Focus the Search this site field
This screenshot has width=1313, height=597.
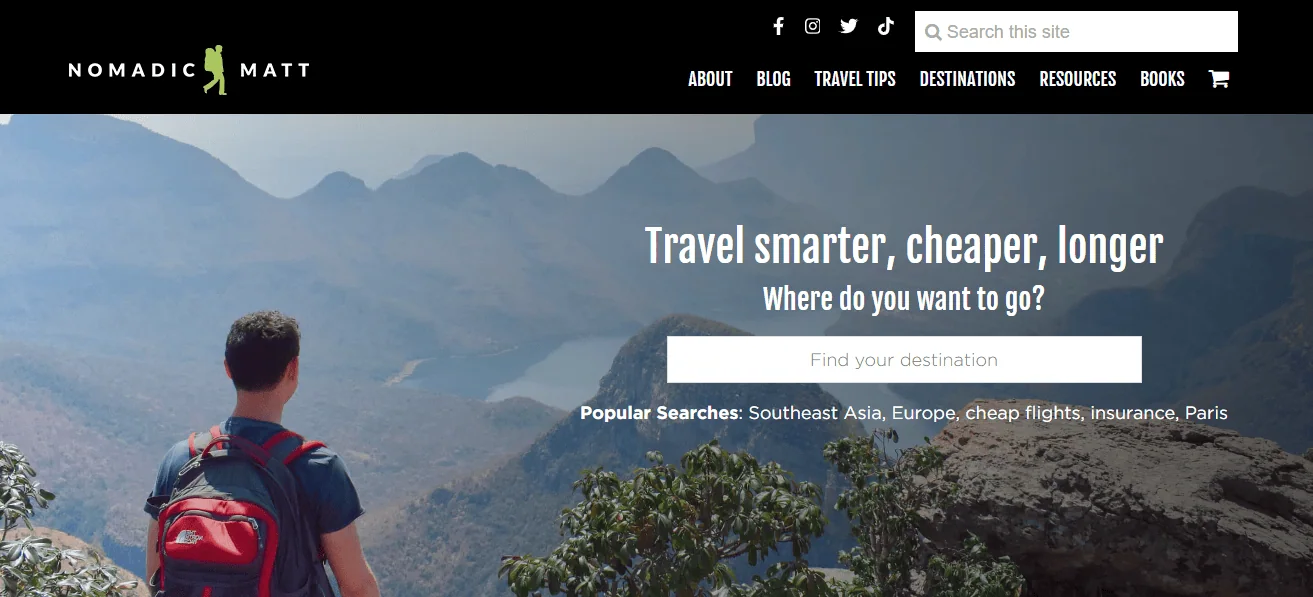[1076, 32]
